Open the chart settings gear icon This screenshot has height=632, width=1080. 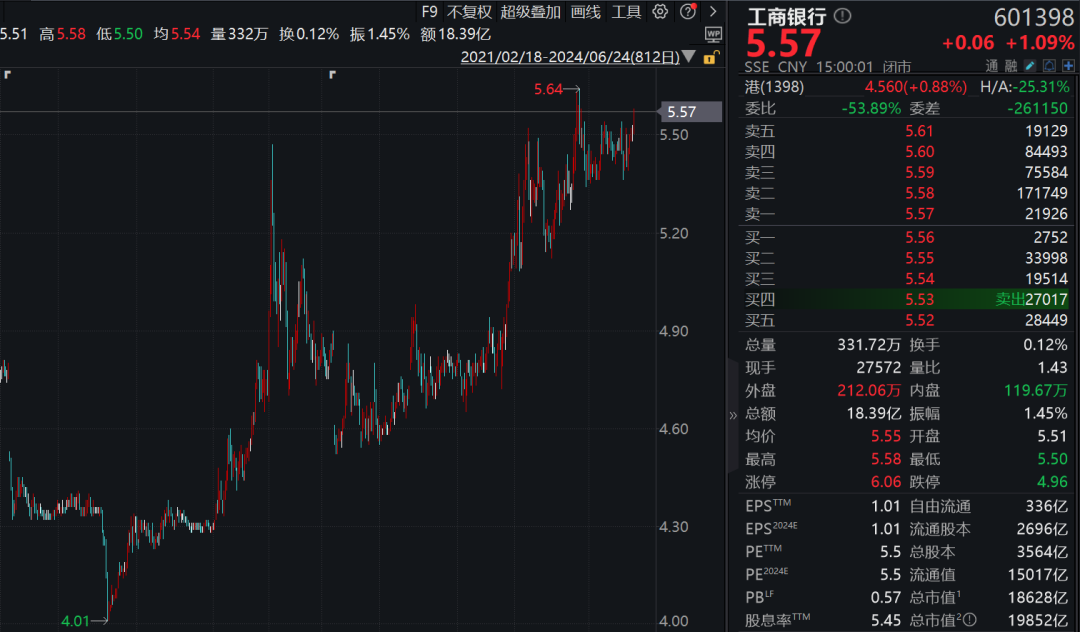coord(660,12)
